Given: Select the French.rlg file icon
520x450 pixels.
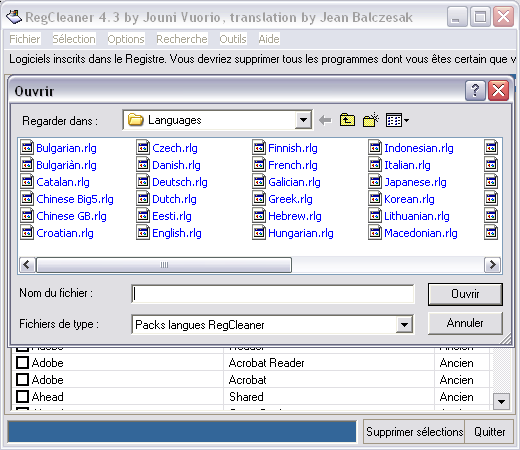Looking at the screenshot, I should [x=259, y=164].
